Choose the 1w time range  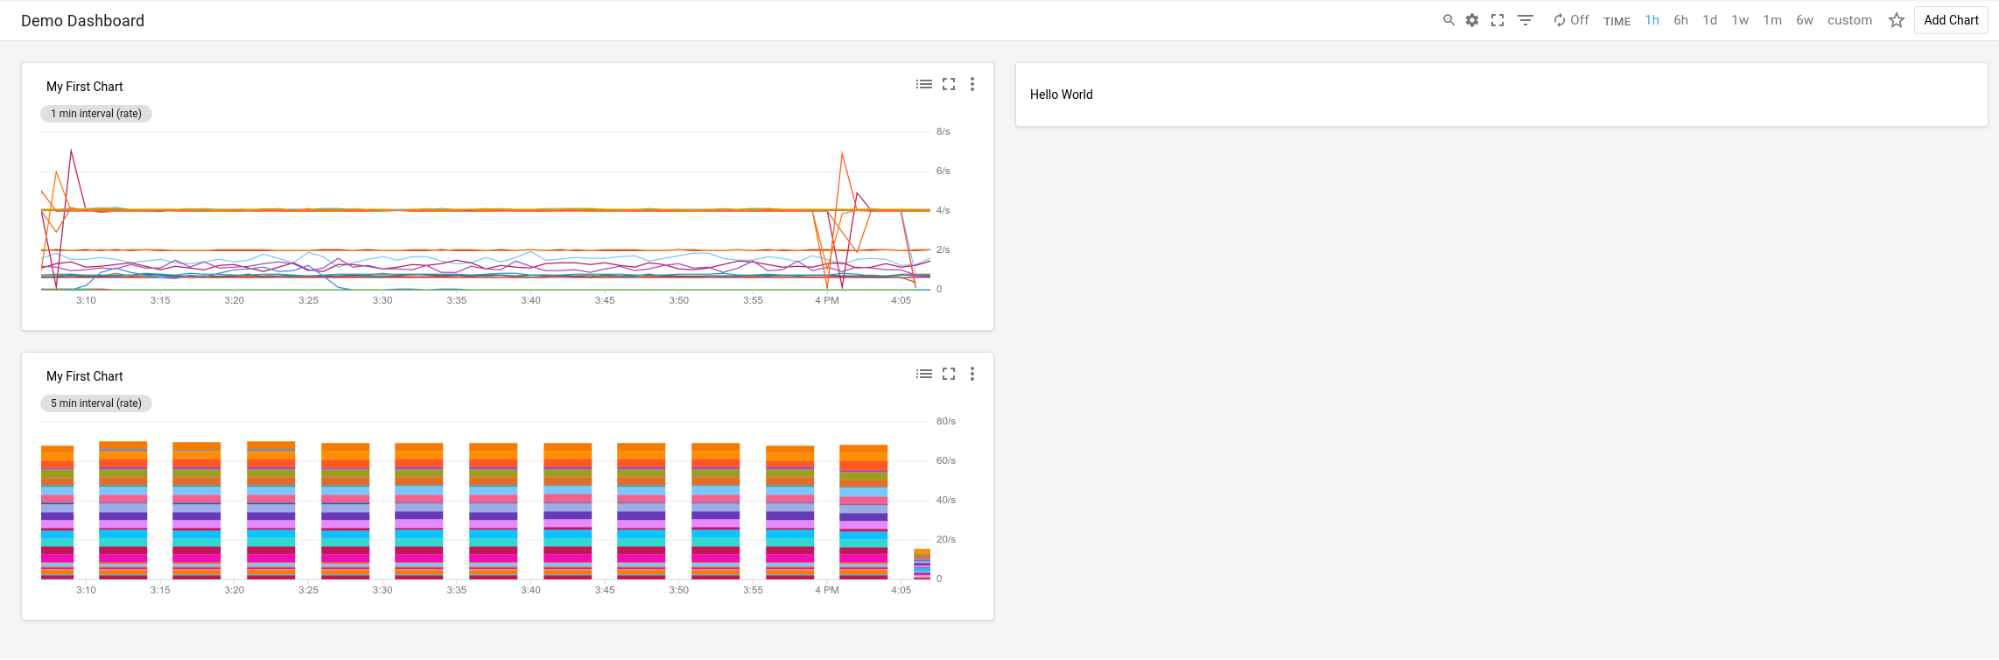[x=1740, y=20]
